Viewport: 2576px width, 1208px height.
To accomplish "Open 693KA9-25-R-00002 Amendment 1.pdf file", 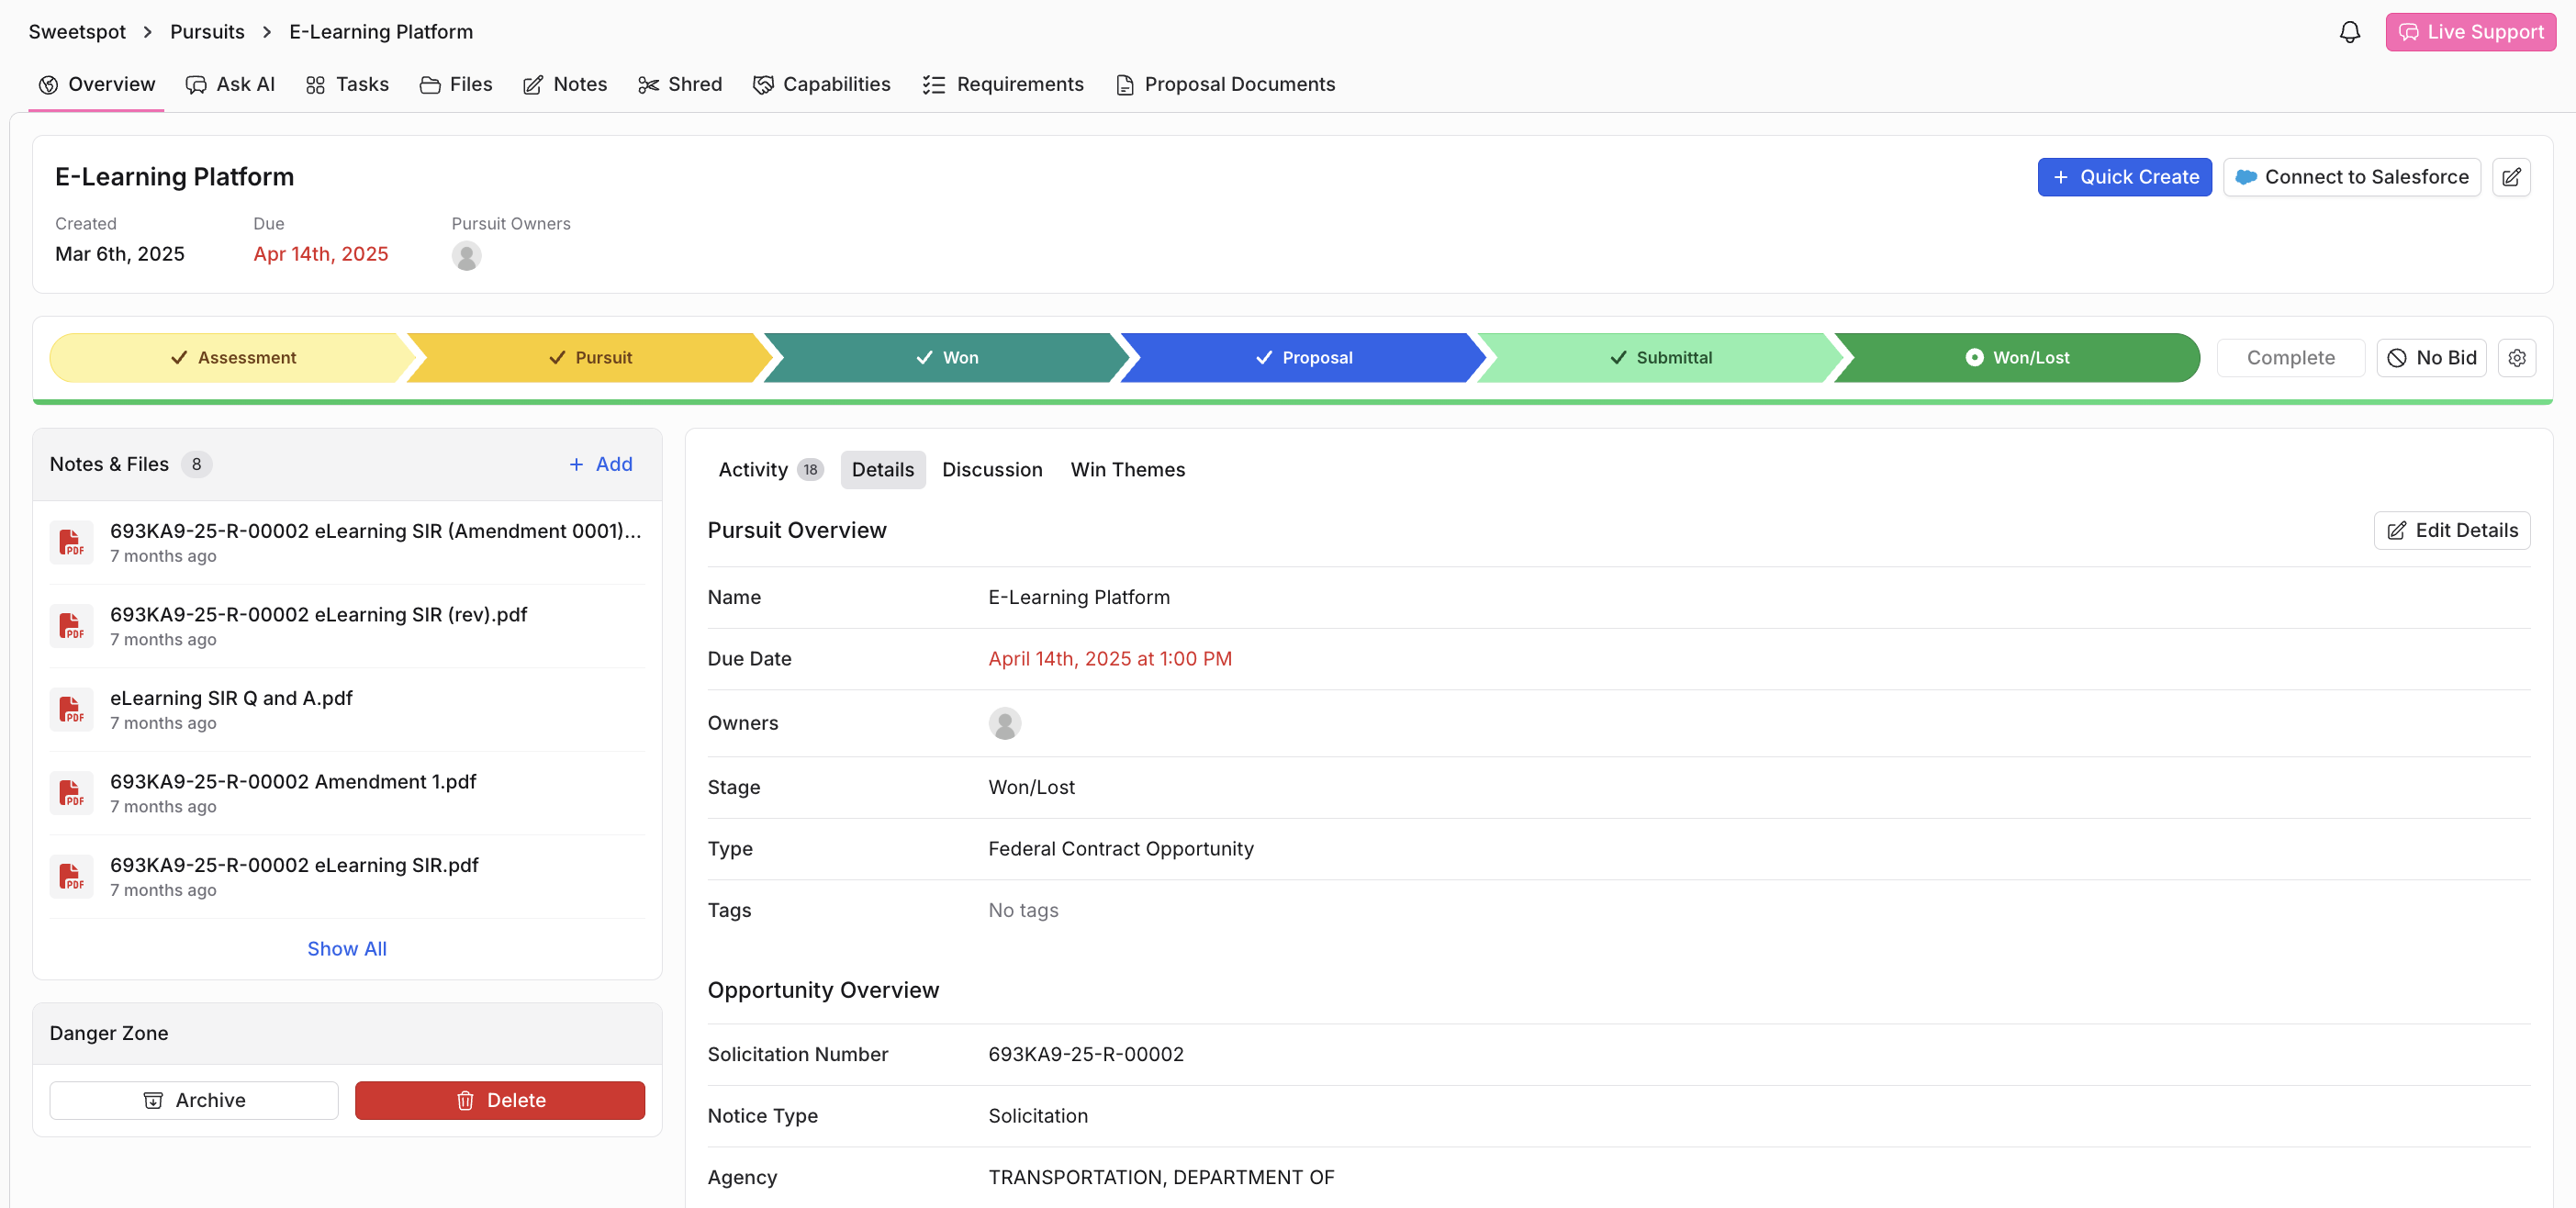I will pos(293,782).
